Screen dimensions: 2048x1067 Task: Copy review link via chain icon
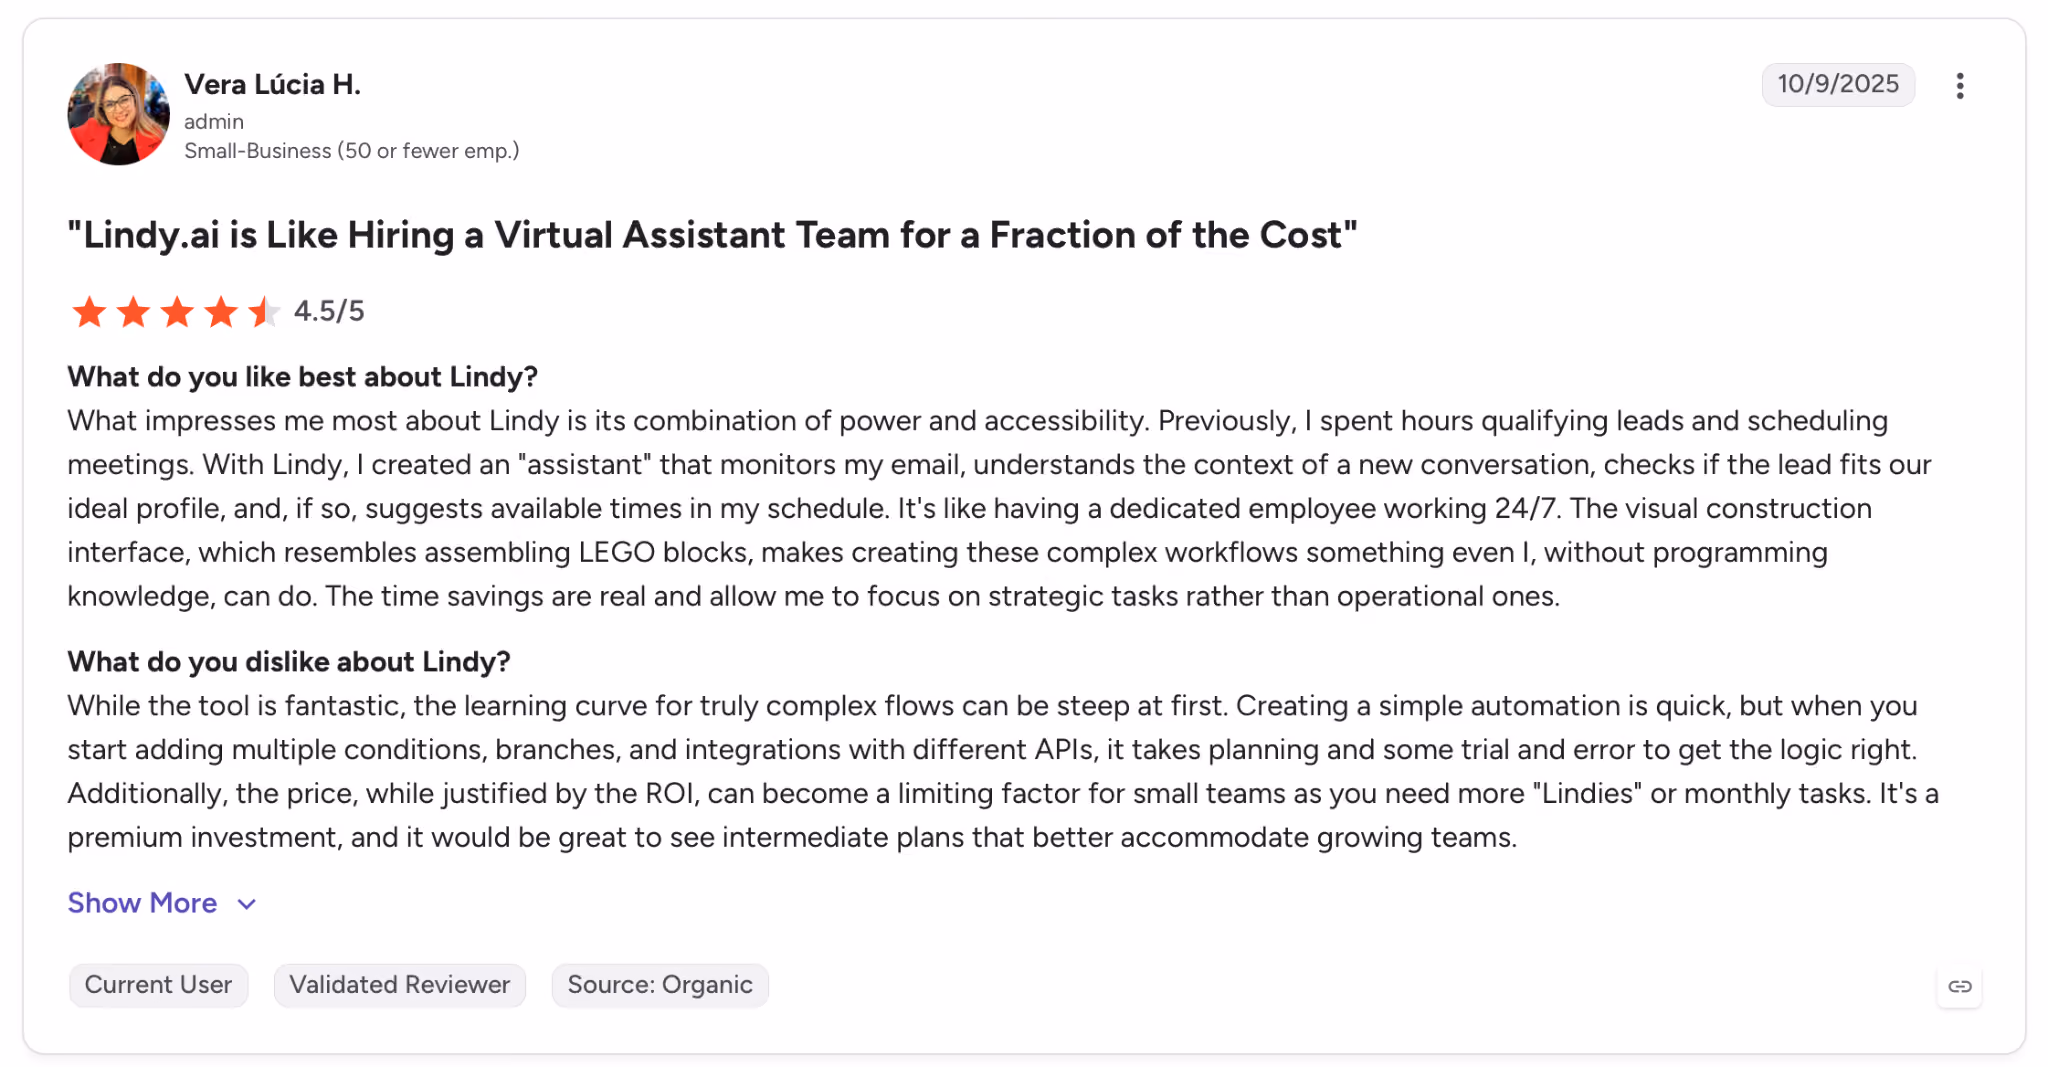click(x=1959, y=986)
